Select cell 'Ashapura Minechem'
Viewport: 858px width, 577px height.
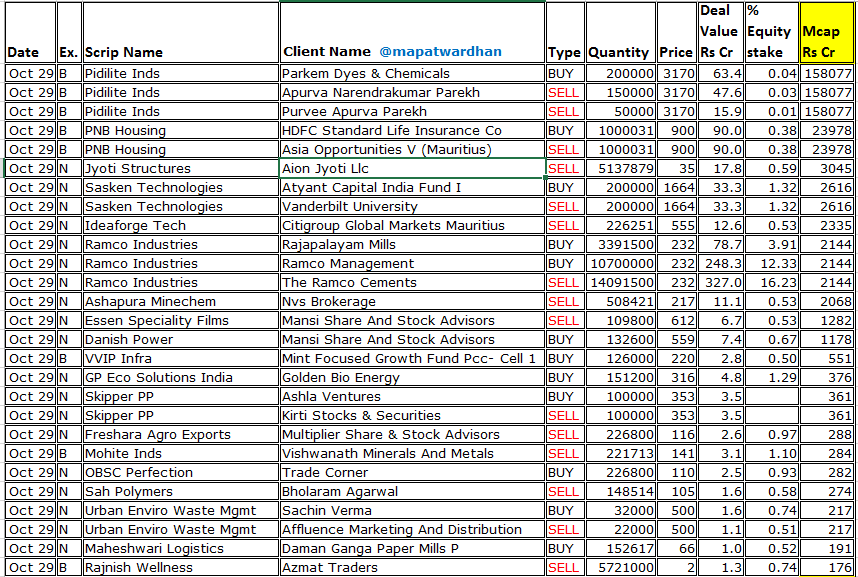pyautogui.click(x=181, y=302)
